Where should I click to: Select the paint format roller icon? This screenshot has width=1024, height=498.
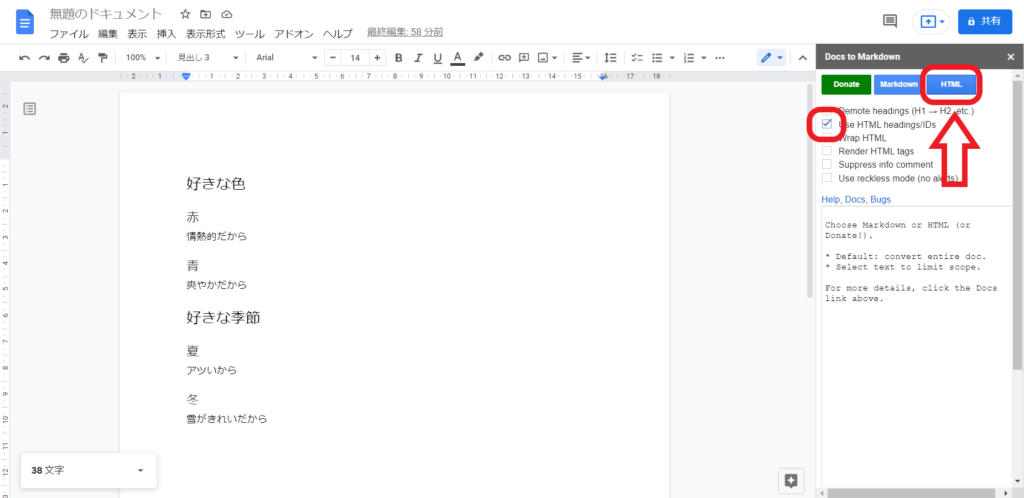(x=103, y=57)
